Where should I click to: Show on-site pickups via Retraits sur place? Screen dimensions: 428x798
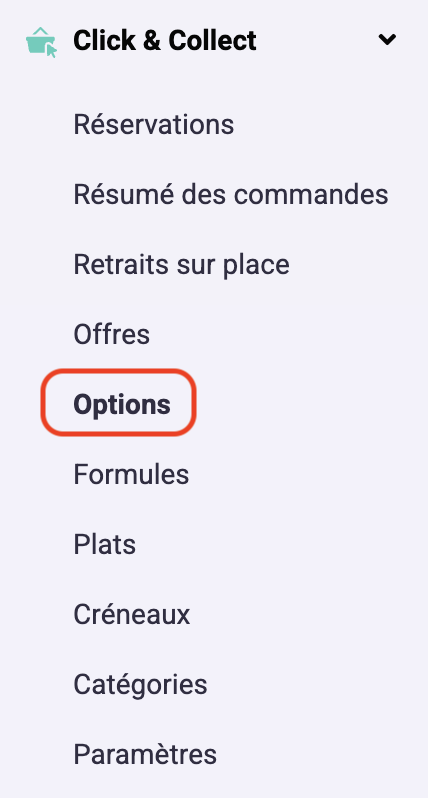coord(181,264)
